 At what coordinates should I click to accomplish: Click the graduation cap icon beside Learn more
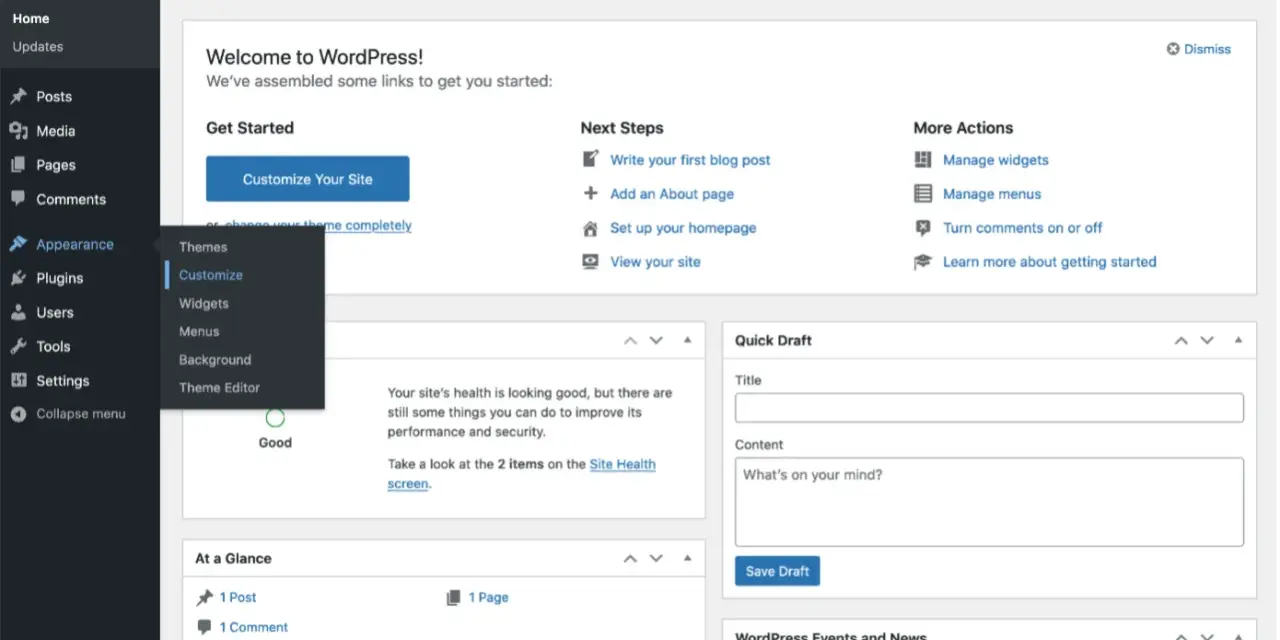point(923,262)
